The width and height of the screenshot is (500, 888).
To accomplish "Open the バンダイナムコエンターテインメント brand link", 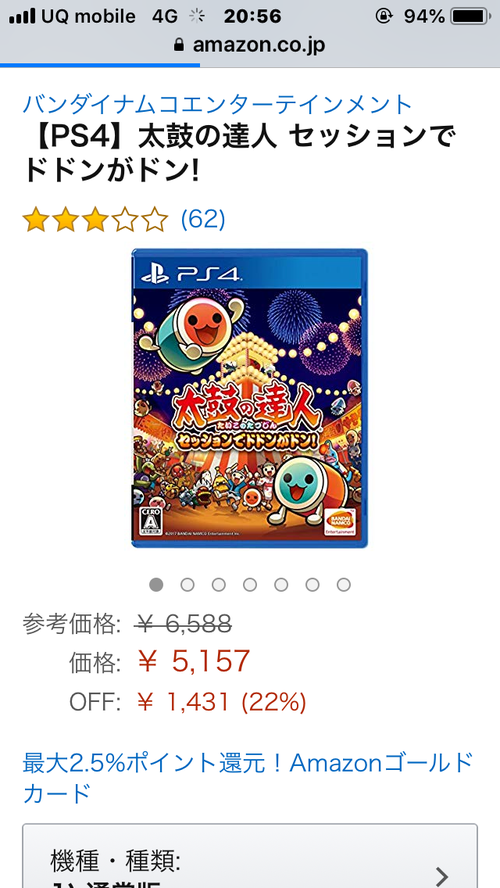I will (x=217, y=104).
